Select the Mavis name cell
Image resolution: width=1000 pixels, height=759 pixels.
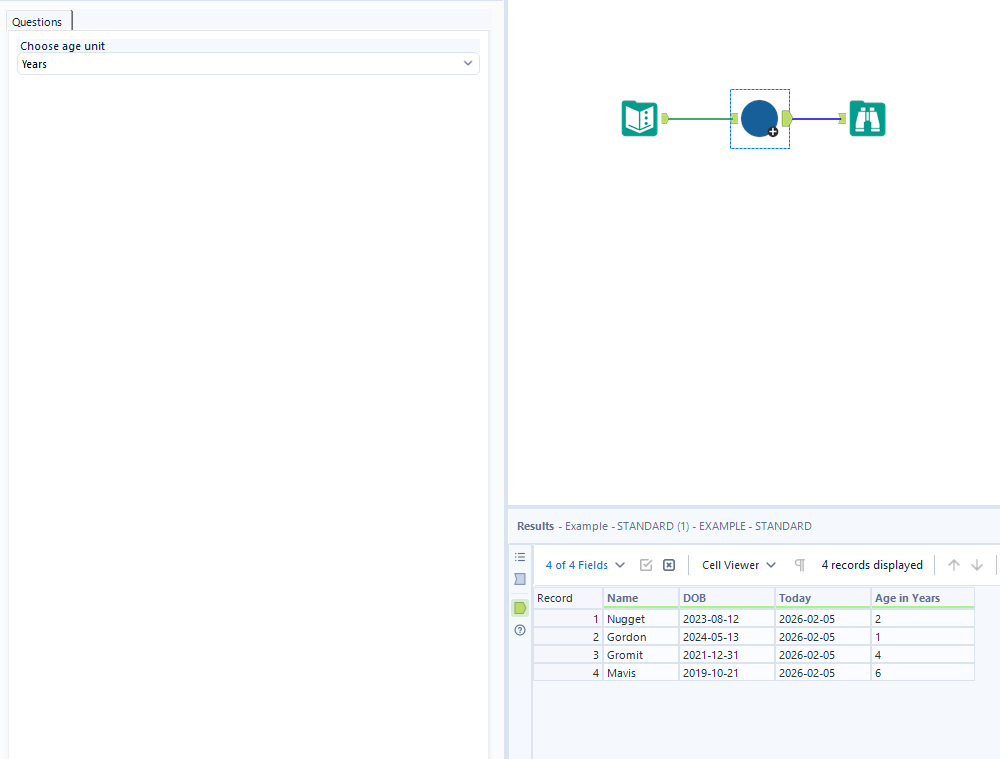click(x=640, y=673)
